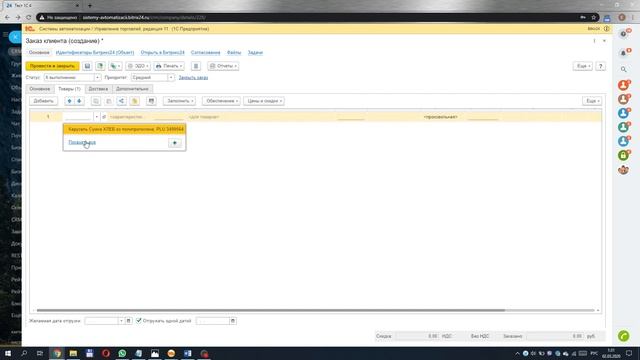This screenshot has height=360, width=640.
Task: Open the green lock chat icon in sidebar
Action: 623,155
